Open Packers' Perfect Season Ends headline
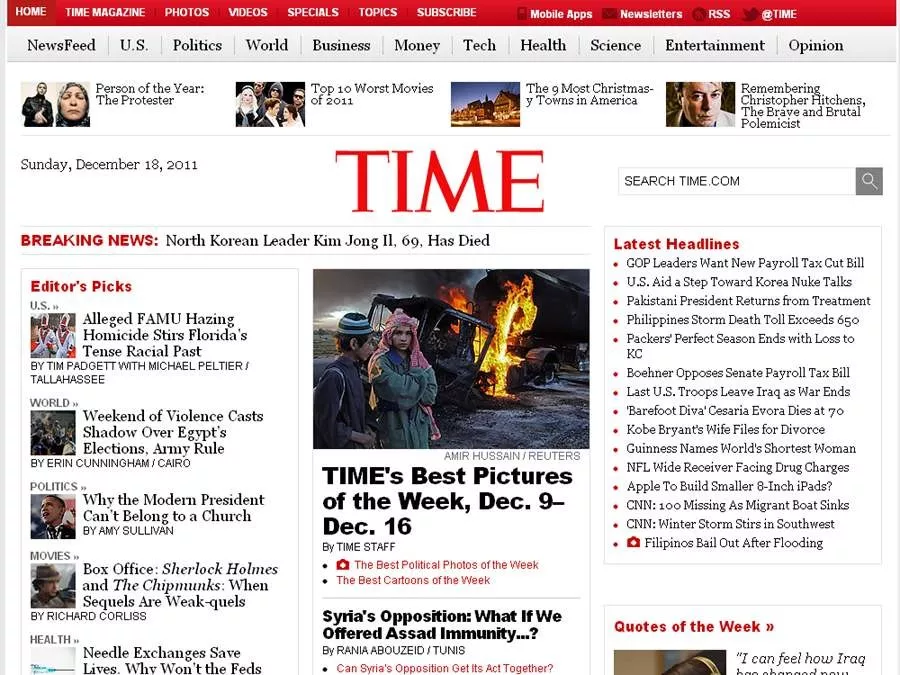The image size is (900, 675). click(x=740, y=346)
